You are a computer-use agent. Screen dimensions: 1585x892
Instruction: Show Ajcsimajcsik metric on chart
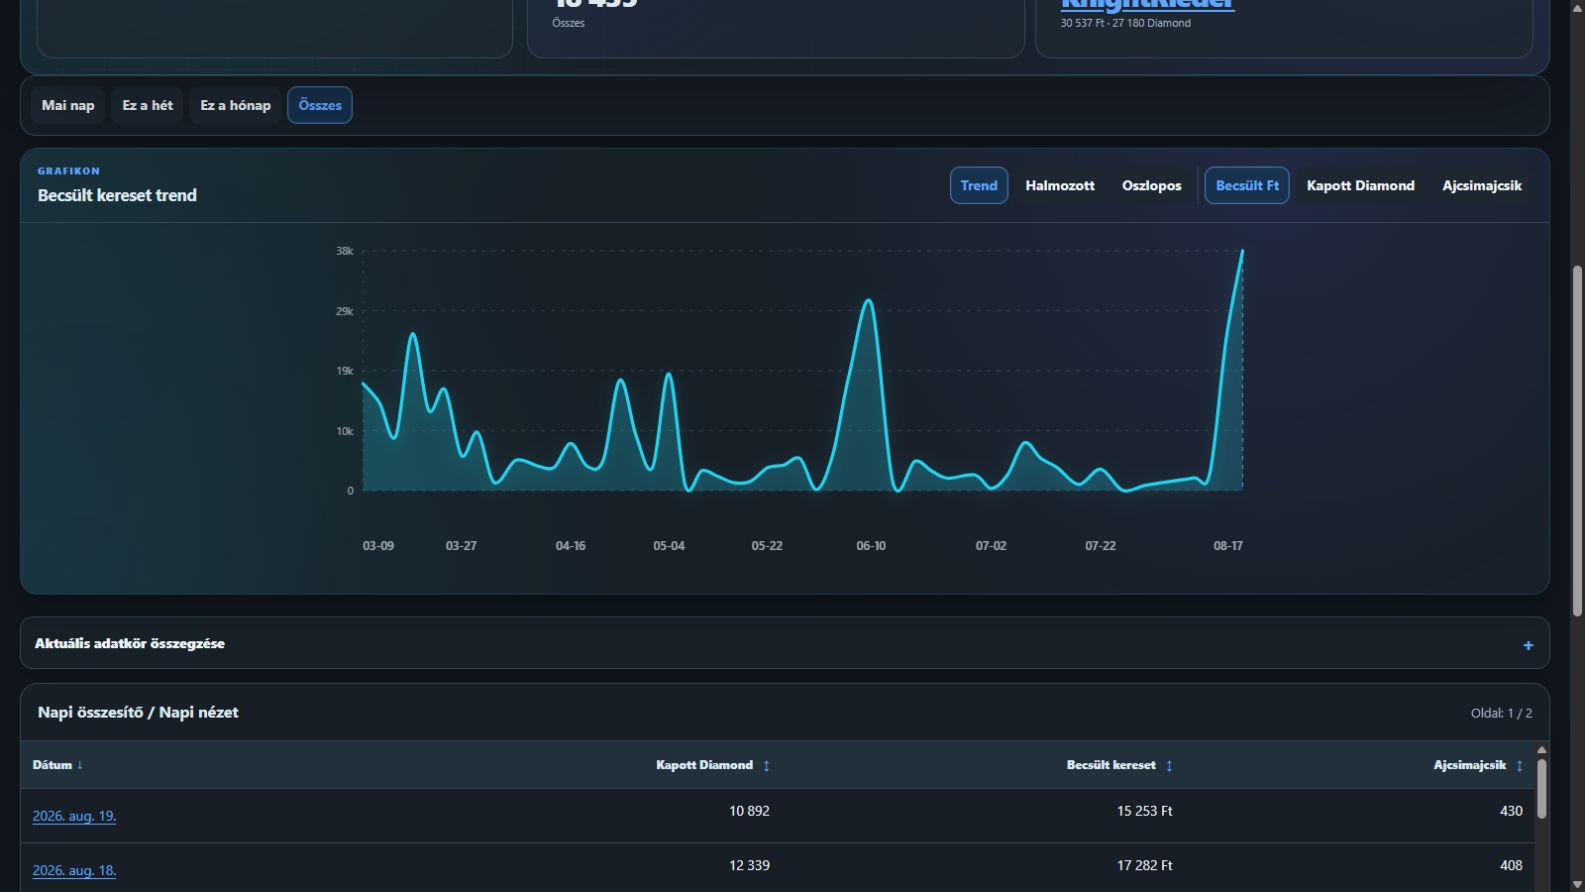(x=1482, y=185)
